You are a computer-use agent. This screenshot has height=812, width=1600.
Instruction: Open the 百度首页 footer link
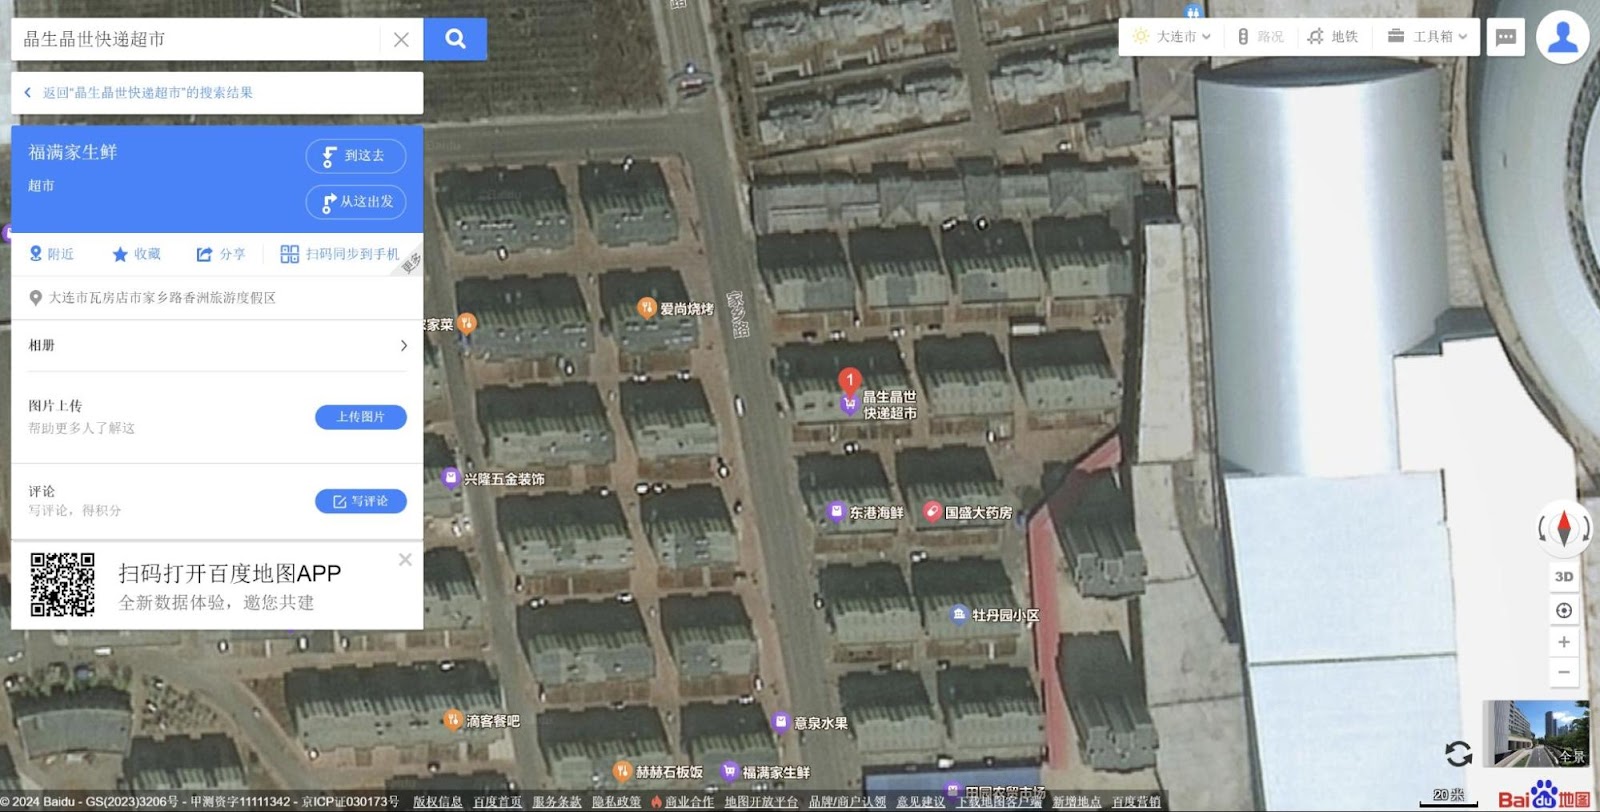[x=497, y=802]
